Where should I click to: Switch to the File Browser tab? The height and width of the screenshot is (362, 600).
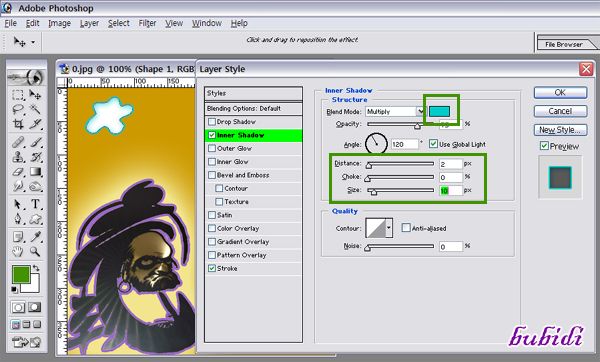tap(564, 44)
